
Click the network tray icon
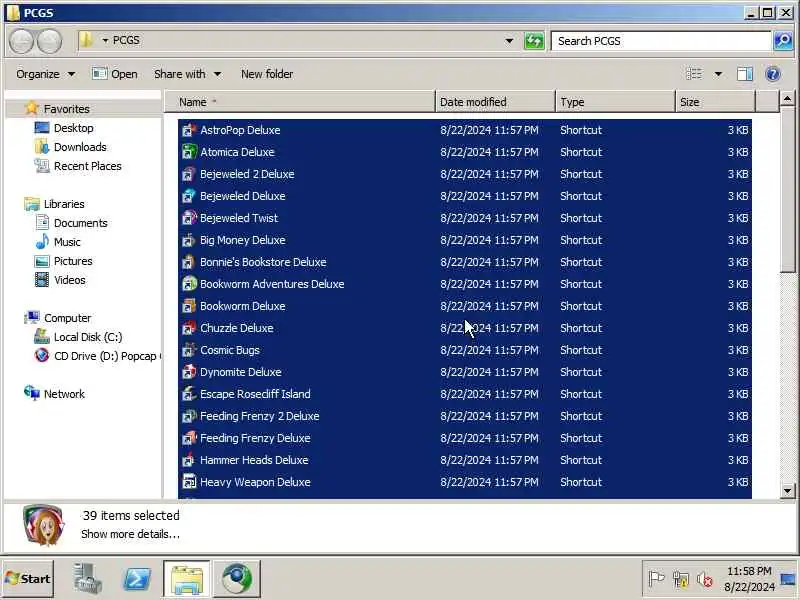tap(681, 580)
